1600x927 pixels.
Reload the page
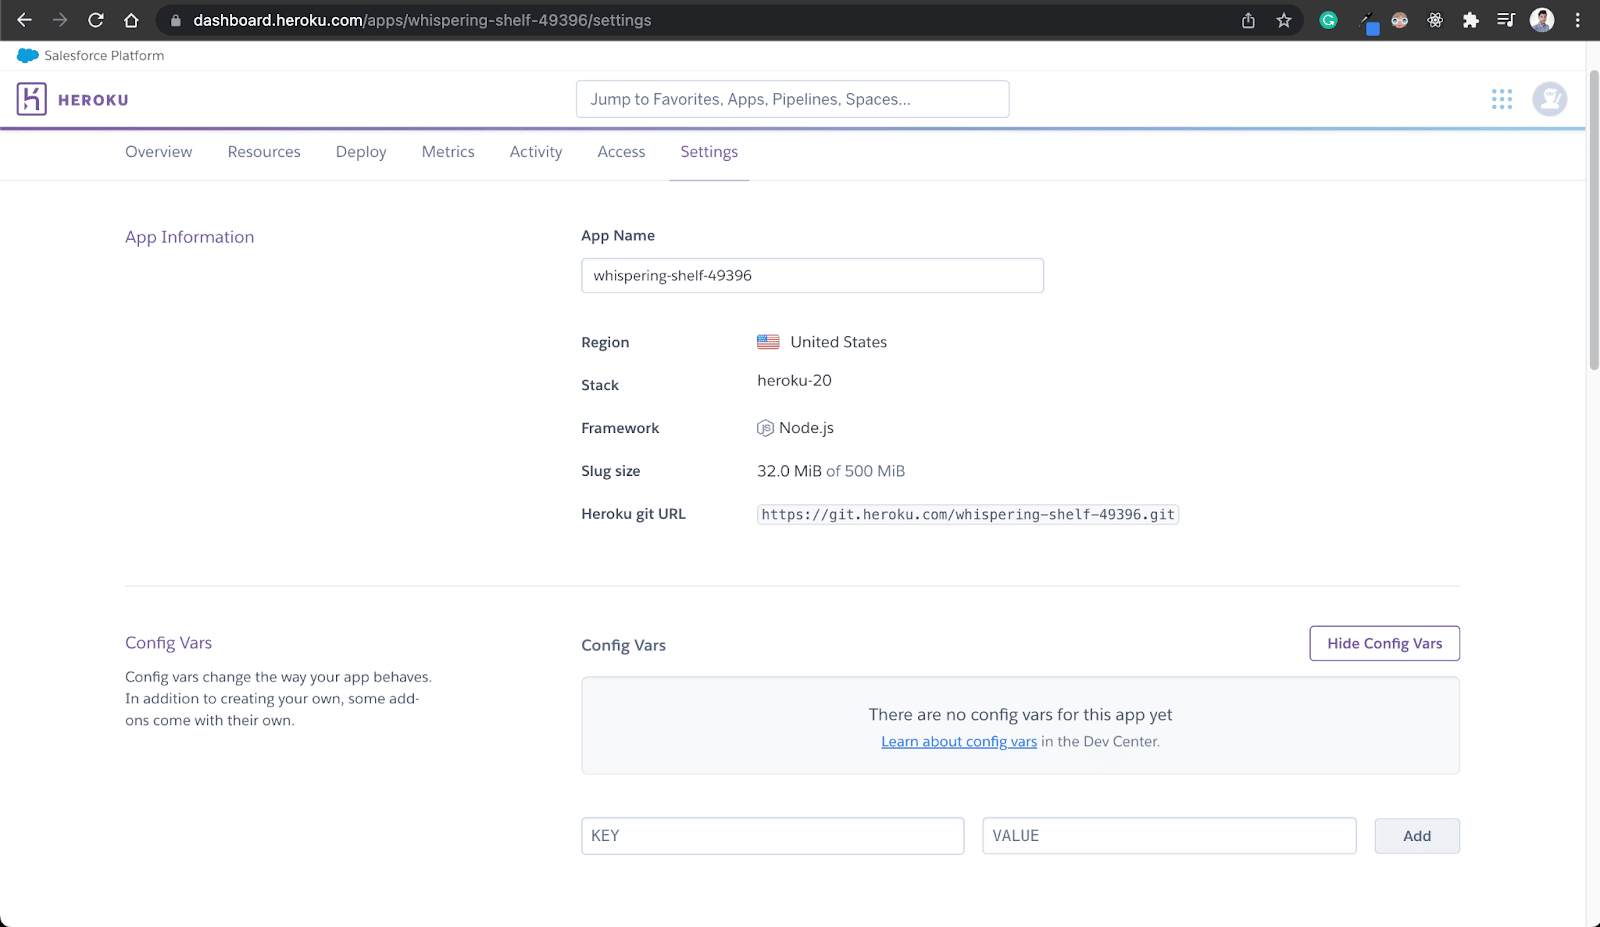[x=96, y=20]
